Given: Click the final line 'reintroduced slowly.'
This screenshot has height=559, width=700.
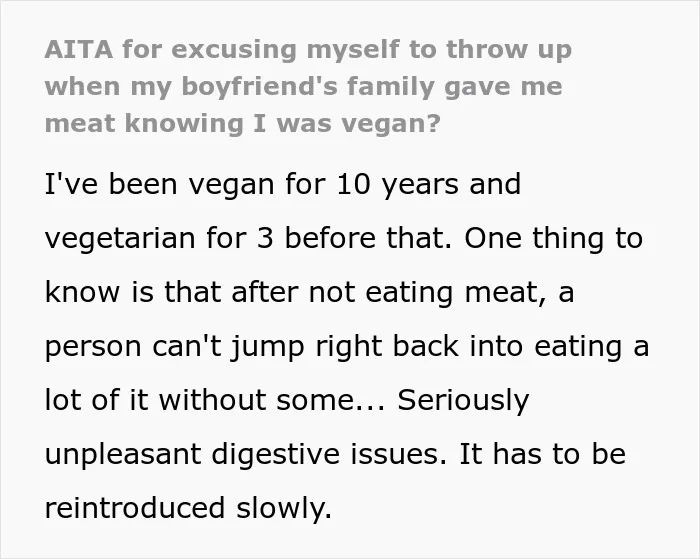Looking at the screenshot, I should 188,509.
